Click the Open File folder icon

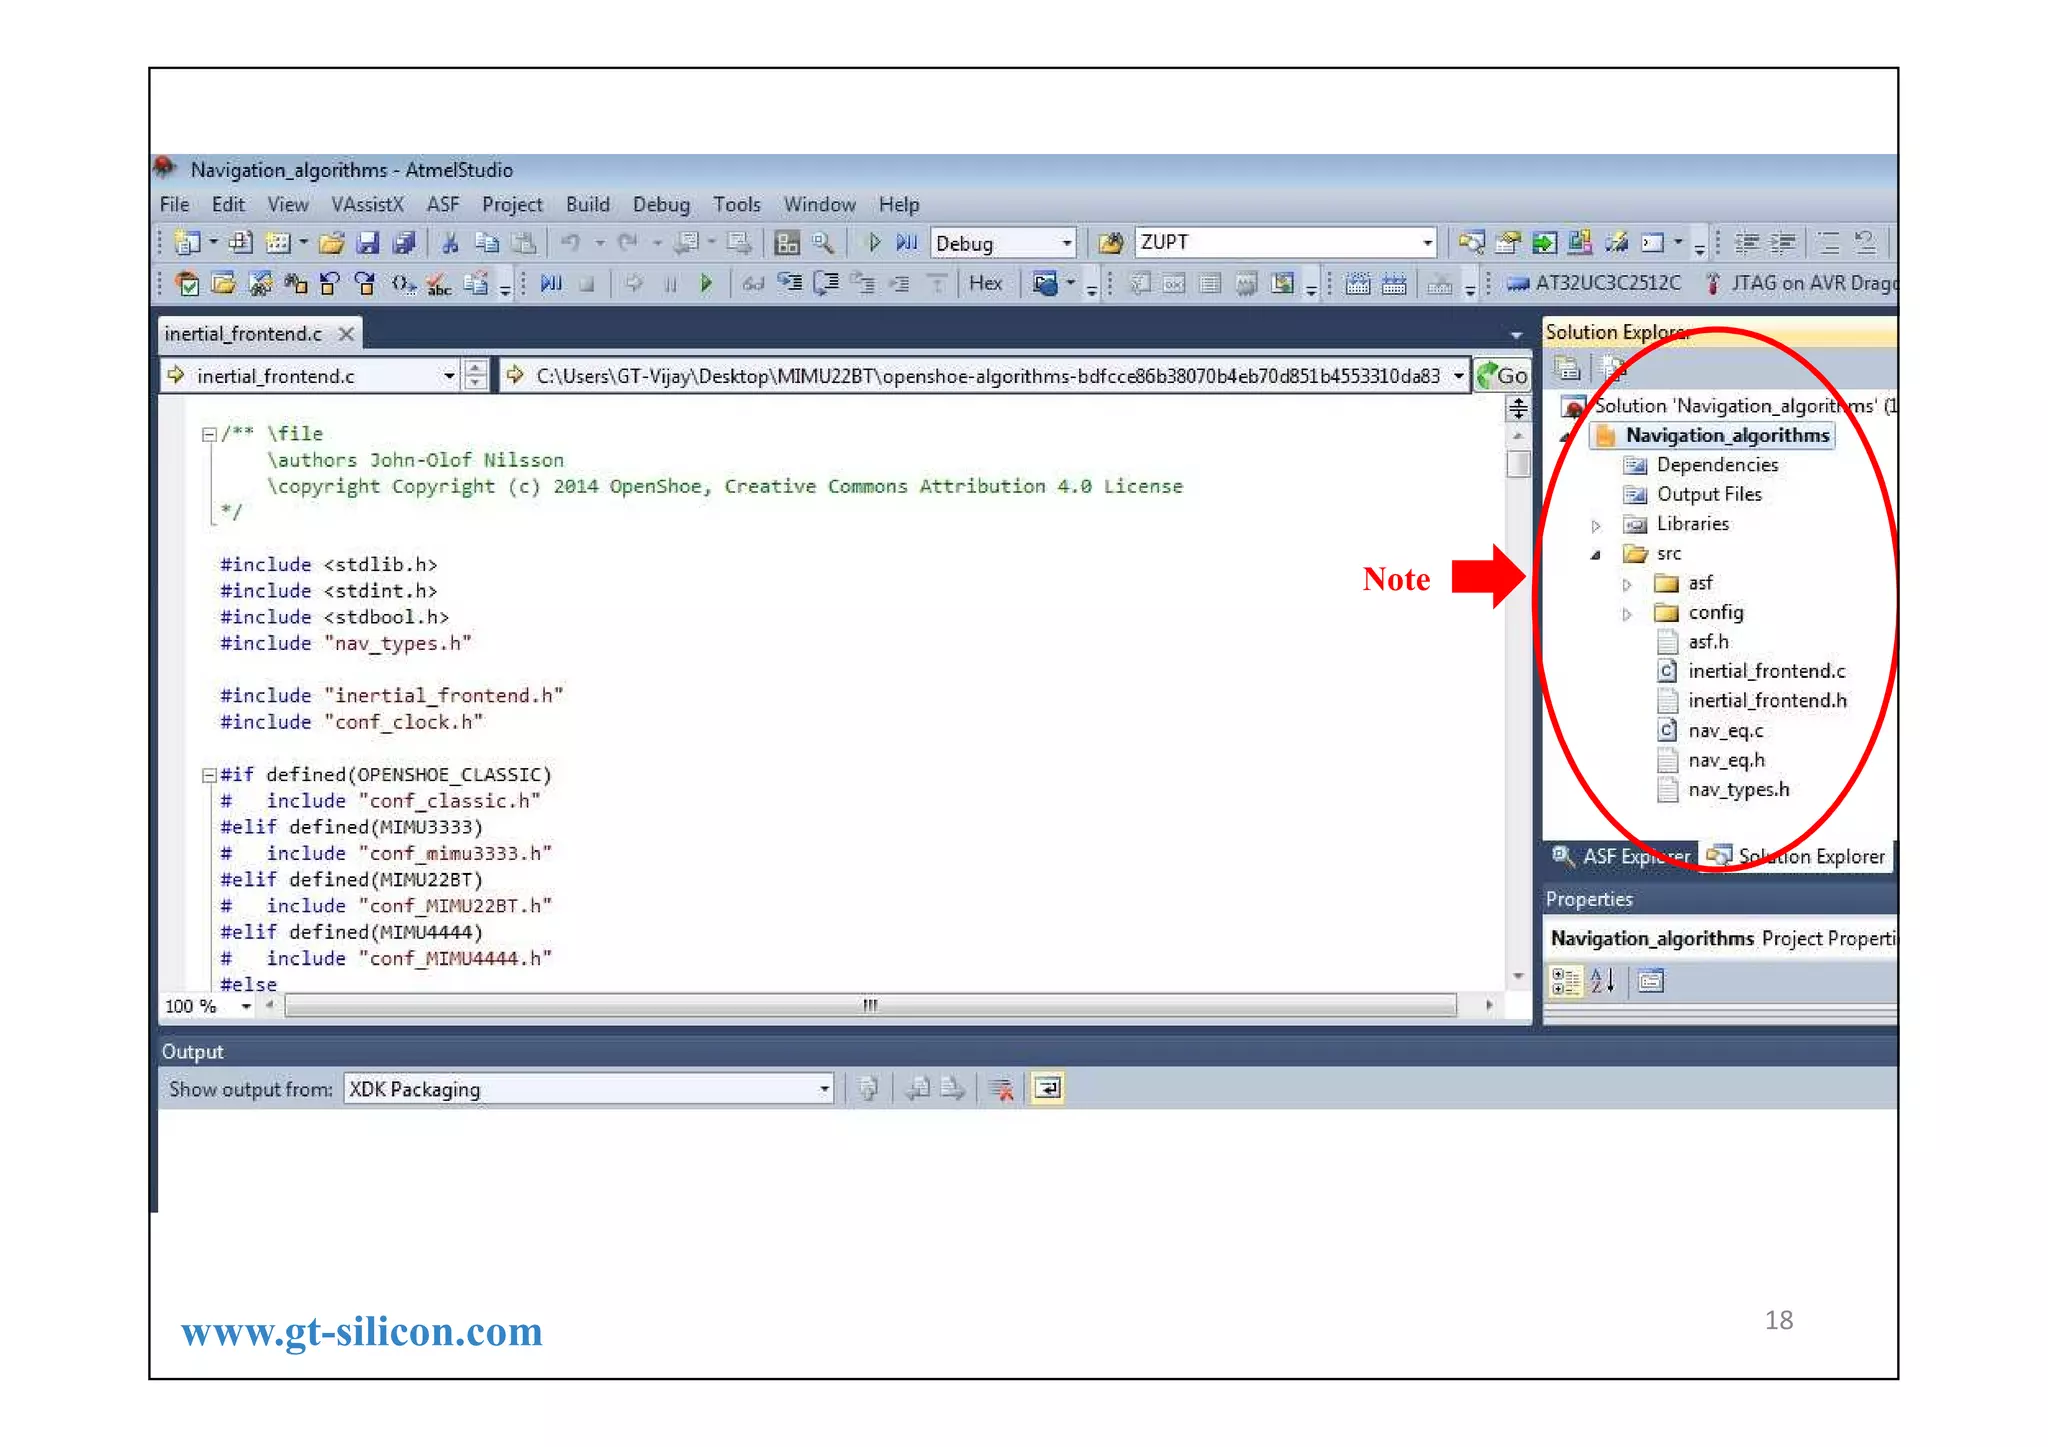[x=332, y=243]
